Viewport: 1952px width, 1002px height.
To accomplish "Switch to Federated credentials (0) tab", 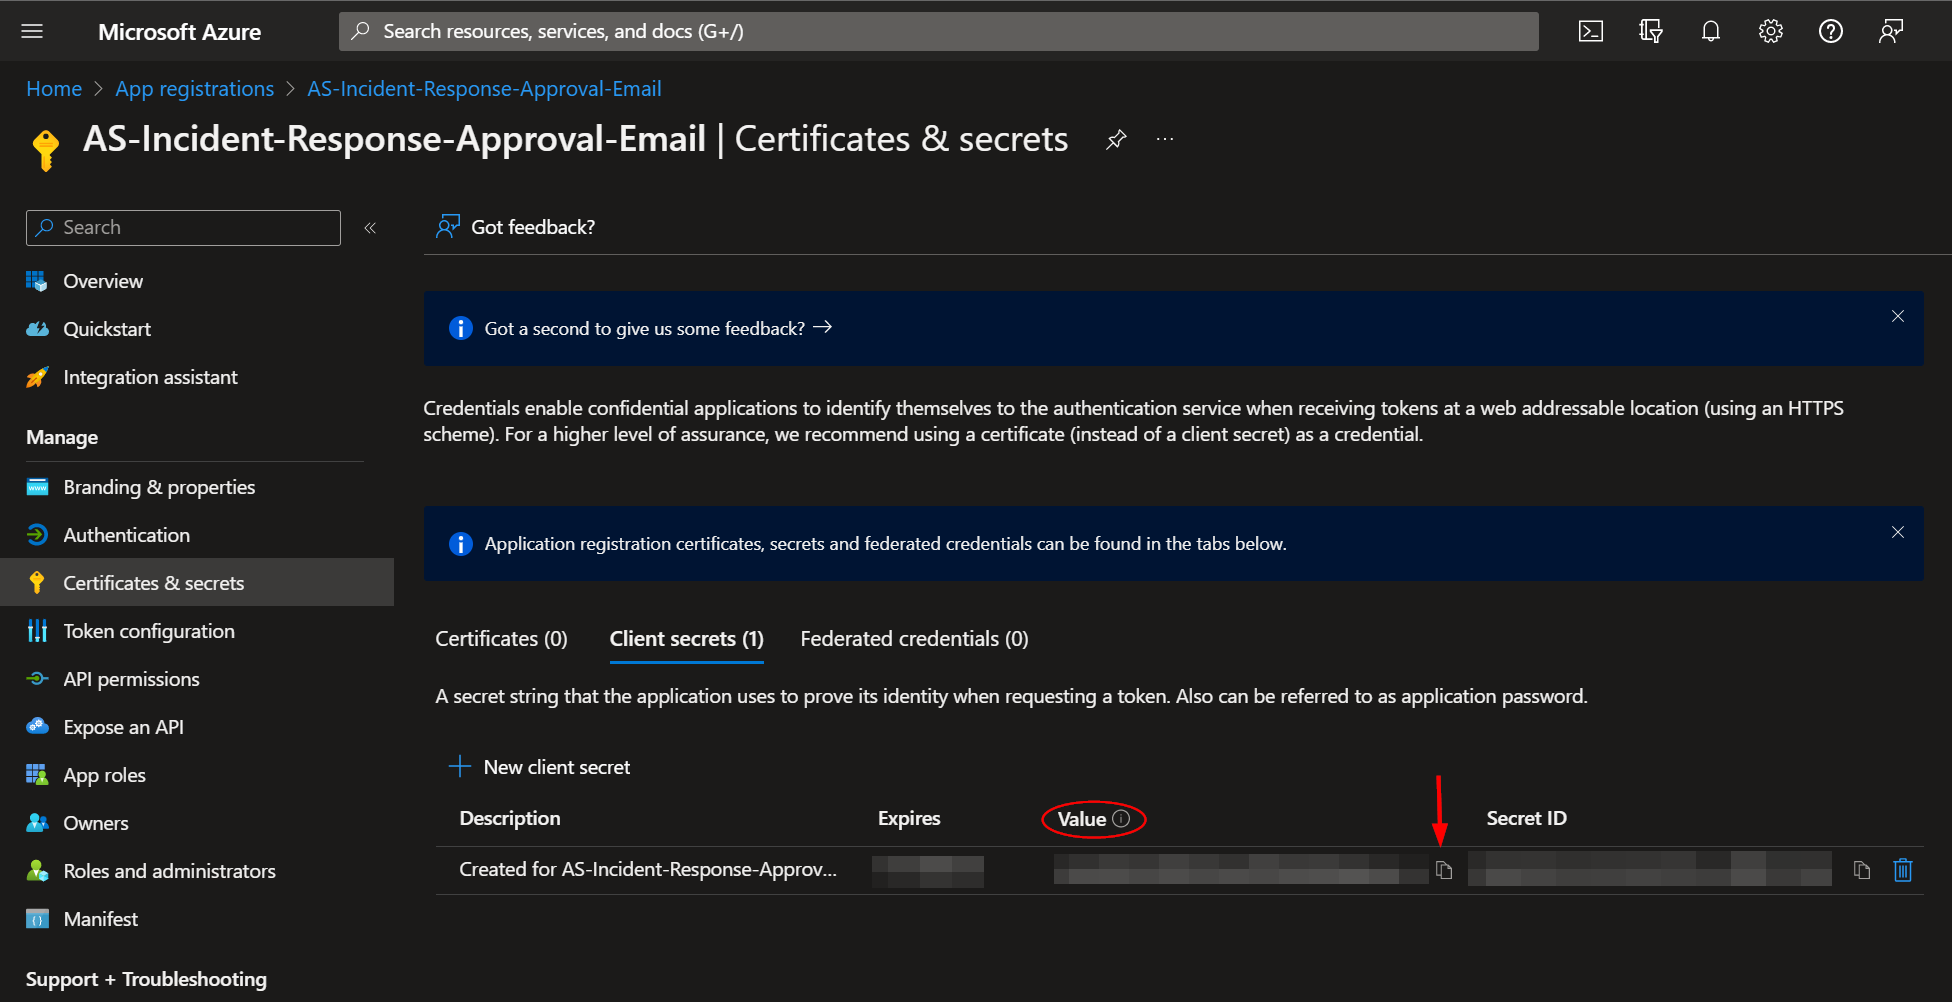I will (914, 639).
